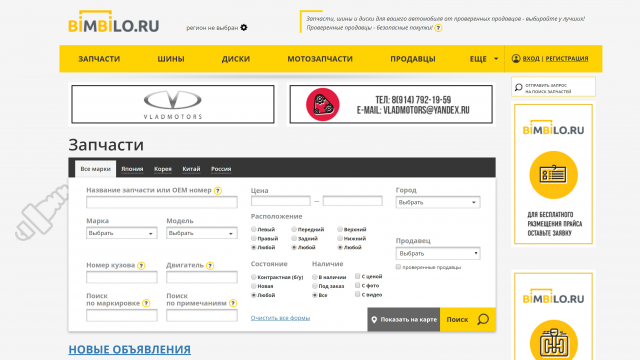Viewport: 640px width, 360px height.
Task: Switch to Корея tab
Action: pos(163,169)
